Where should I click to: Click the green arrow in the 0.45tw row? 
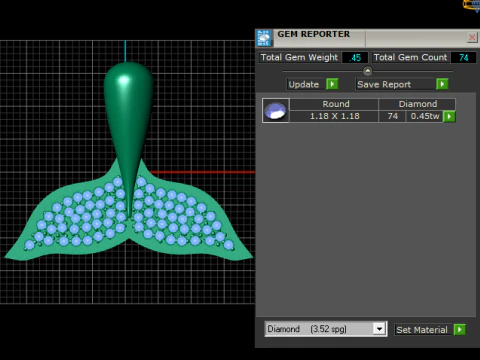click(x=449, y=116)
